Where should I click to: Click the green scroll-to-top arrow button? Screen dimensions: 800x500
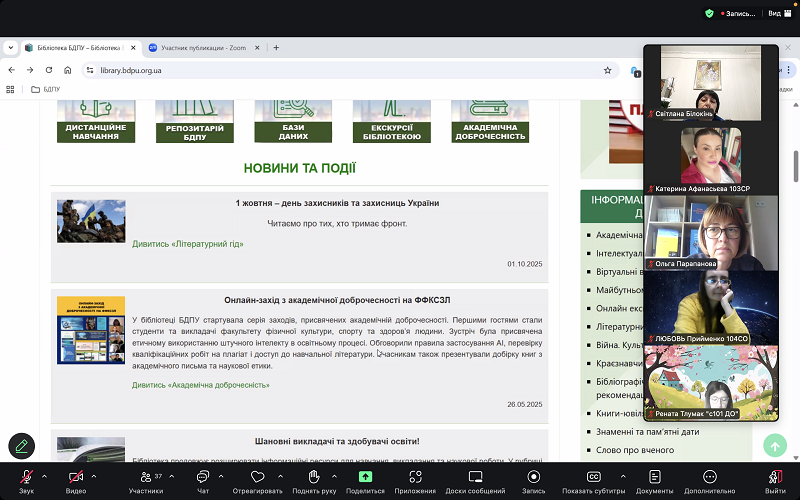point(774,445)
